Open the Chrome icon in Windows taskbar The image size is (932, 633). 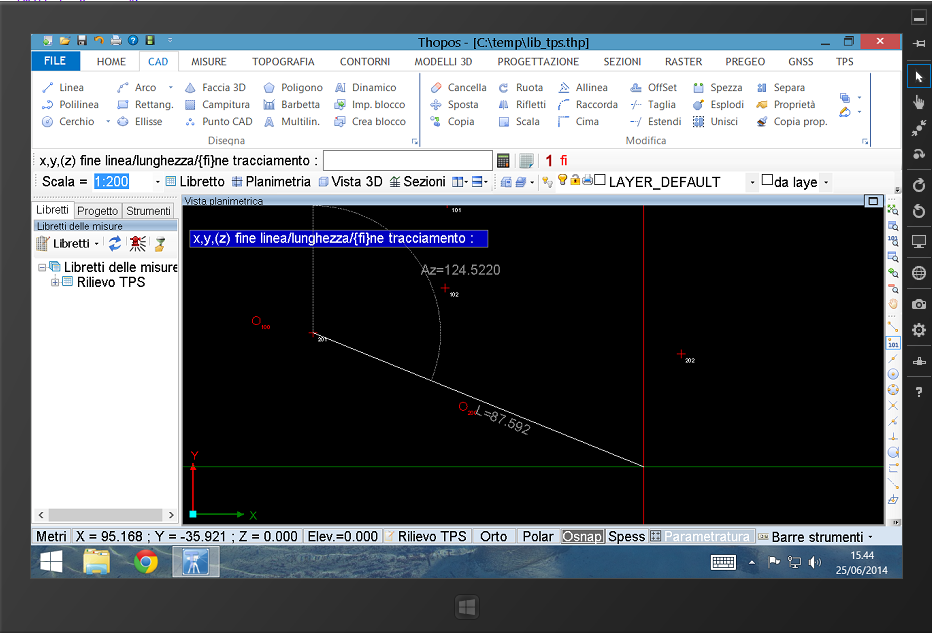(x=146, y=562)
